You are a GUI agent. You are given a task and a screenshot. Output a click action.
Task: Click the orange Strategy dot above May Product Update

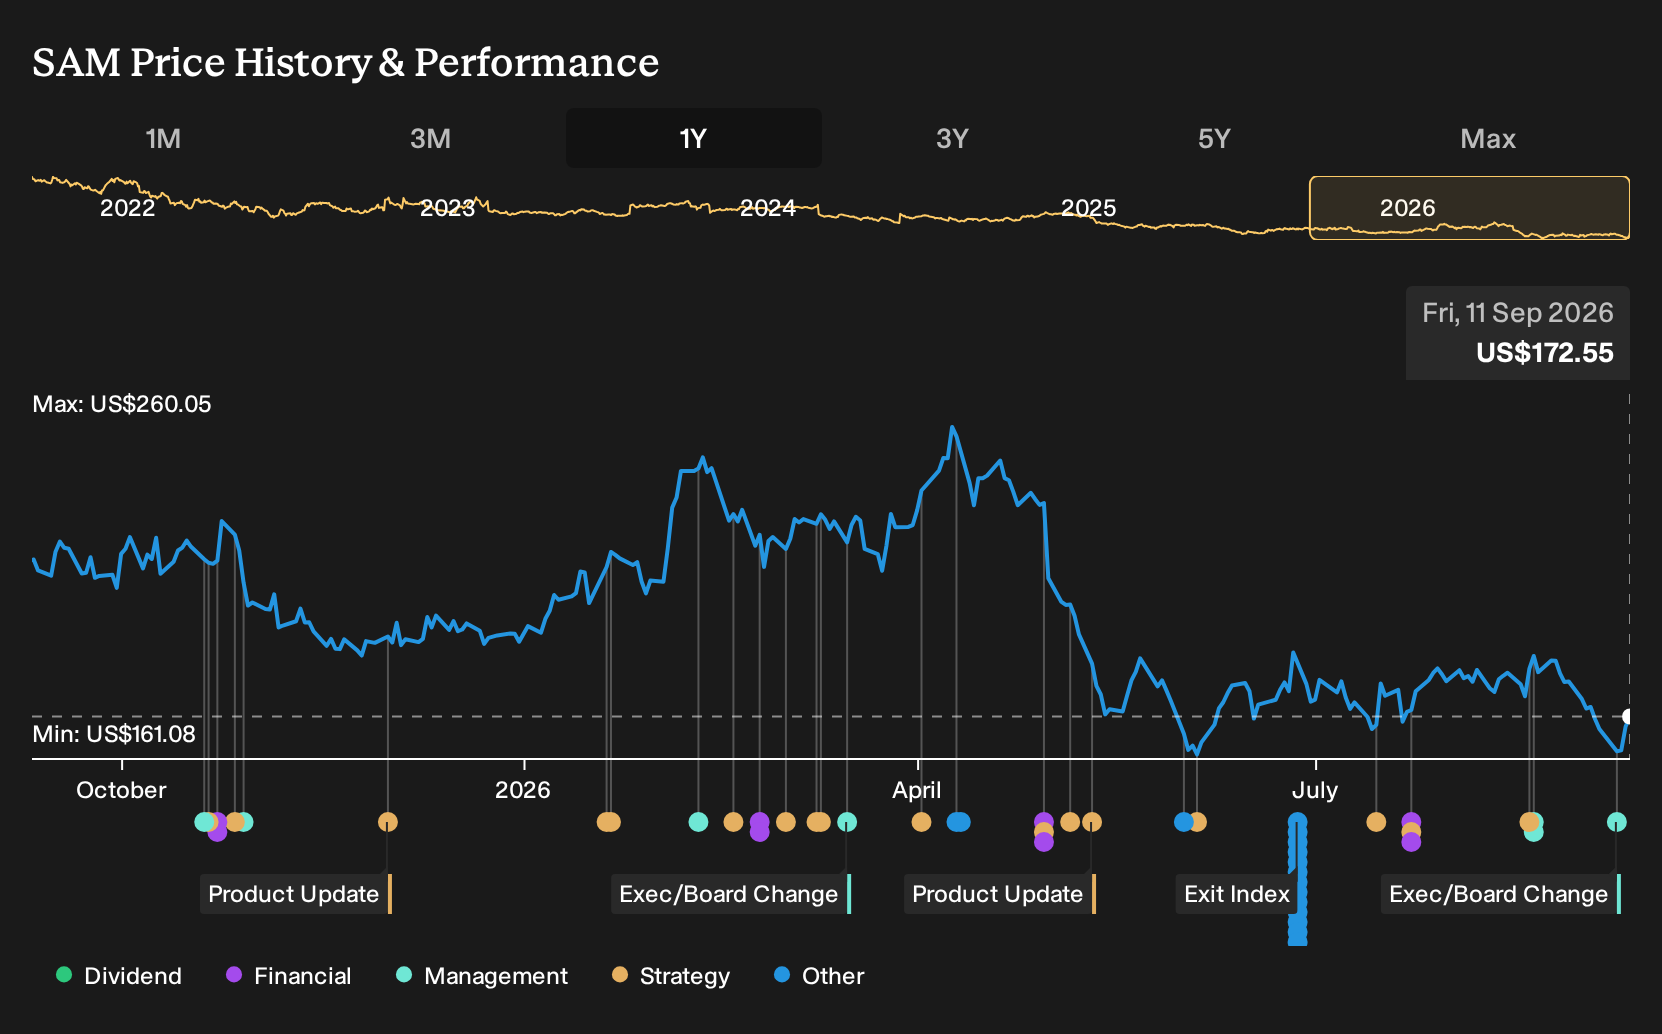[x=1092, y=822]
